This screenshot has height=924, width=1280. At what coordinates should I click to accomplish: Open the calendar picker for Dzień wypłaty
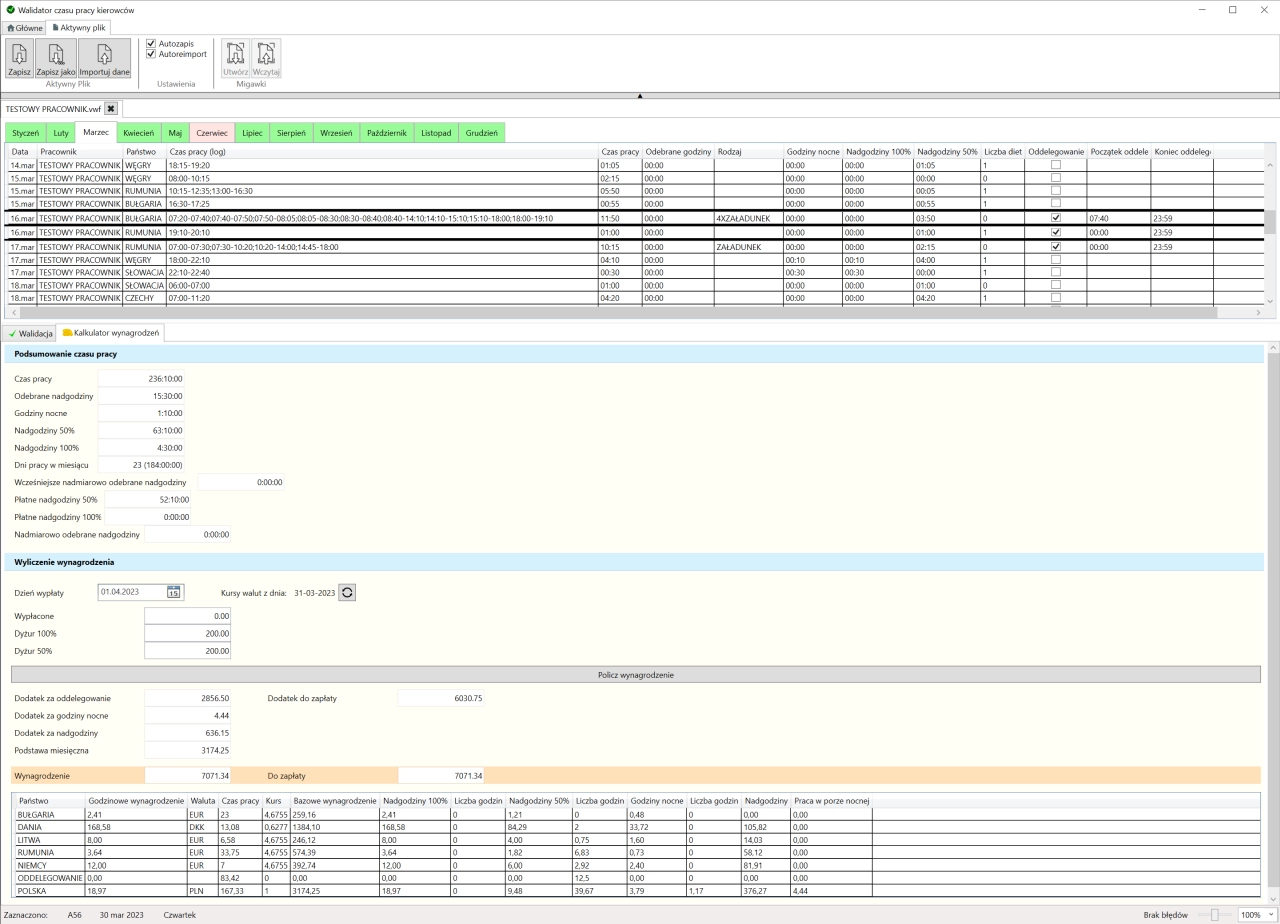click(172, 591)
